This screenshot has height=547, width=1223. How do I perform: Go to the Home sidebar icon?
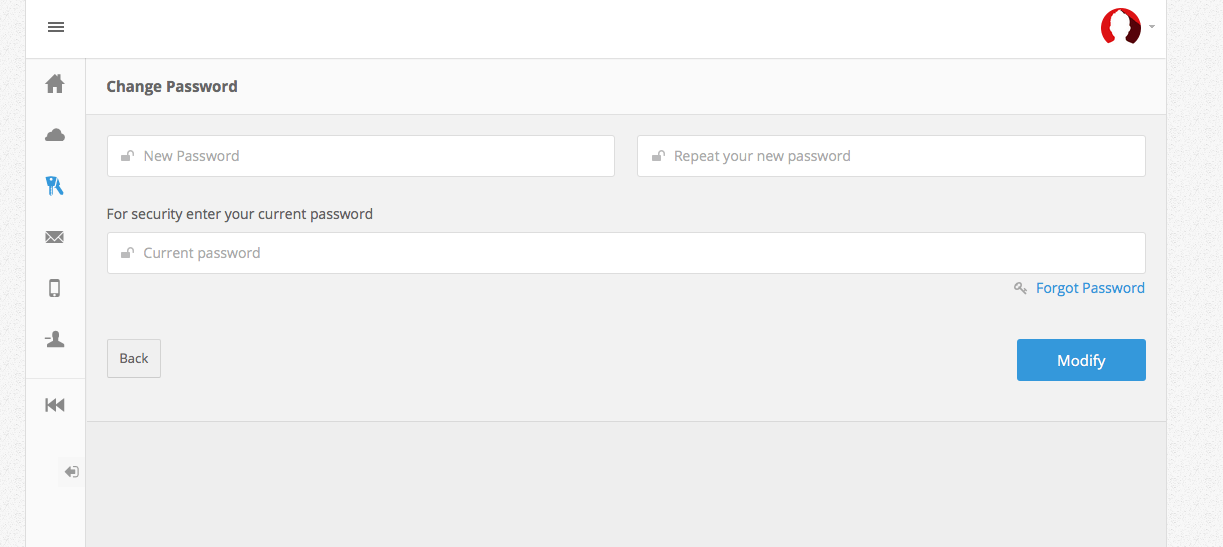[55, 84]
